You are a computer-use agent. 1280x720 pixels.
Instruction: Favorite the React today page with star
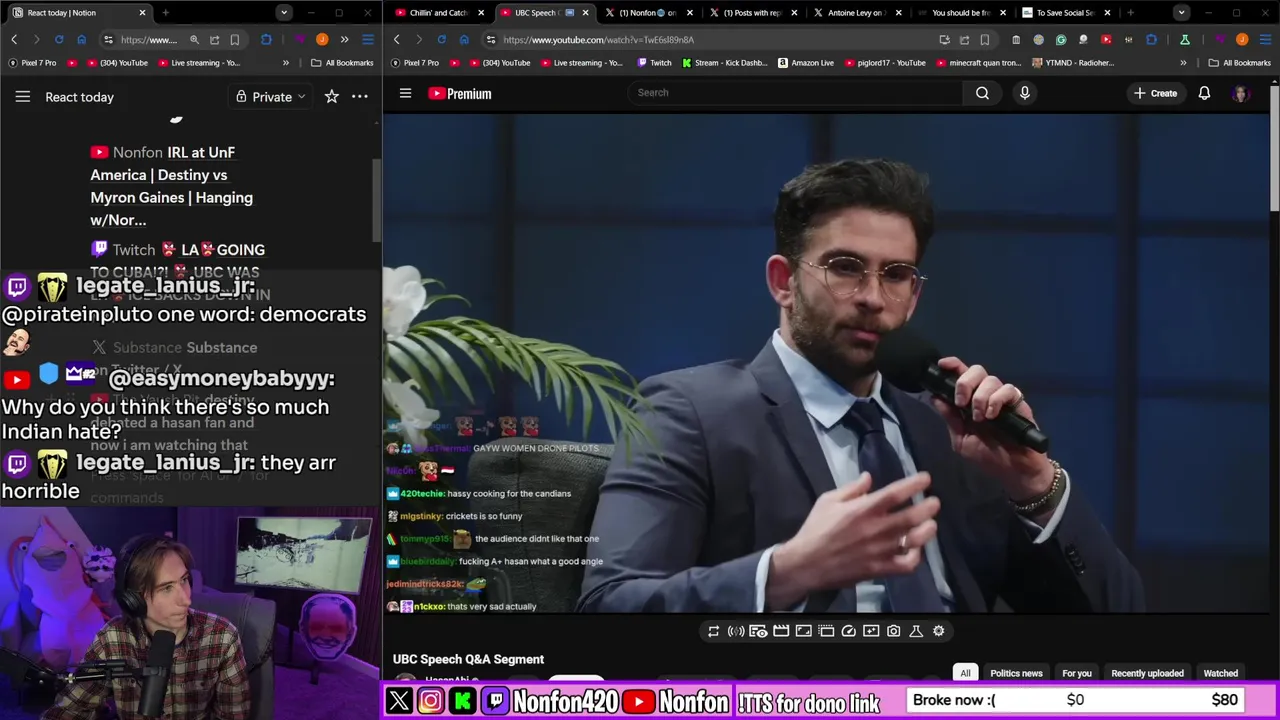tap(331, 97)
